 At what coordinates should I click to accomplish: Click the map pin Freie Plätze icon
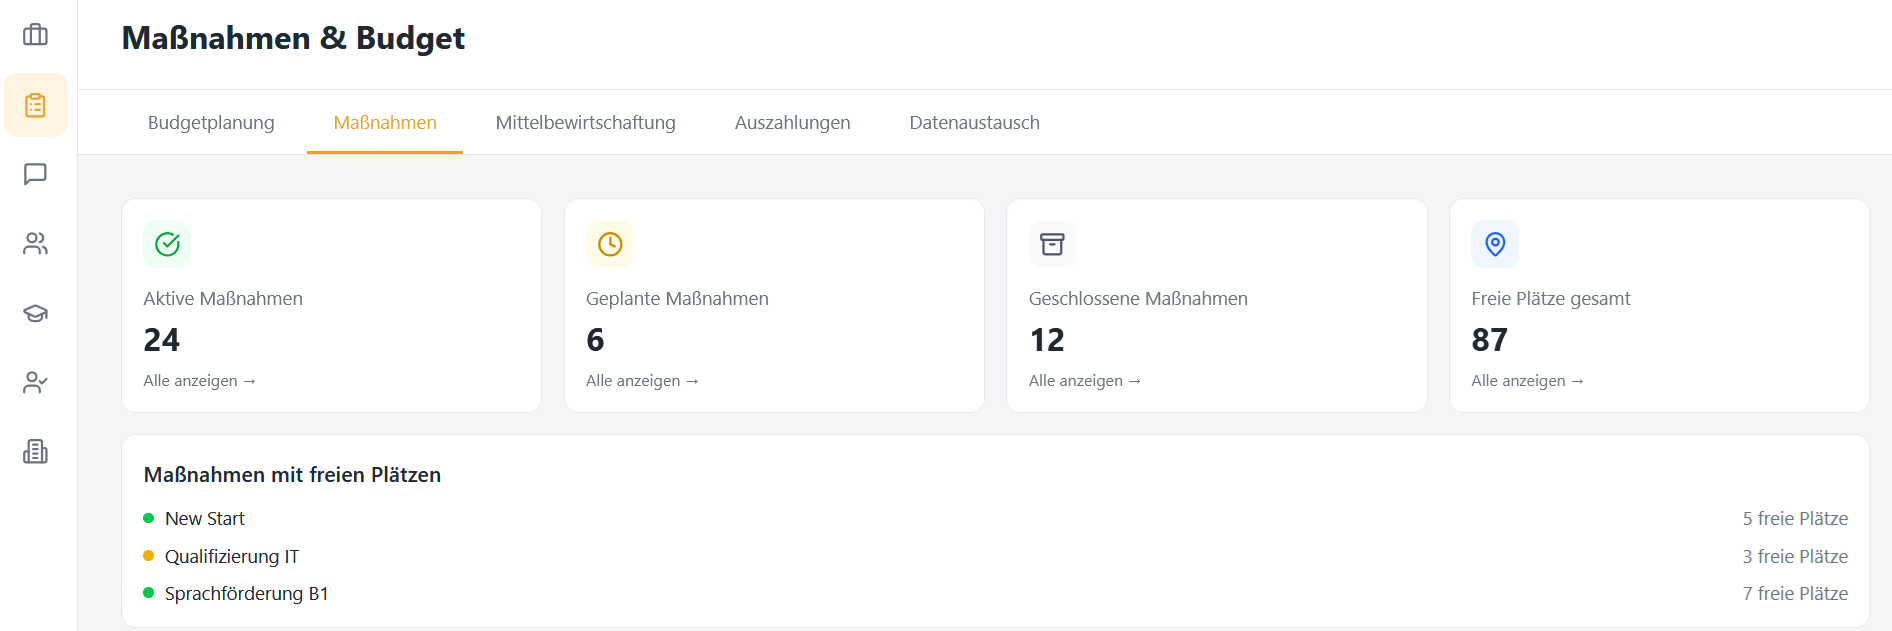point(1495,244)
